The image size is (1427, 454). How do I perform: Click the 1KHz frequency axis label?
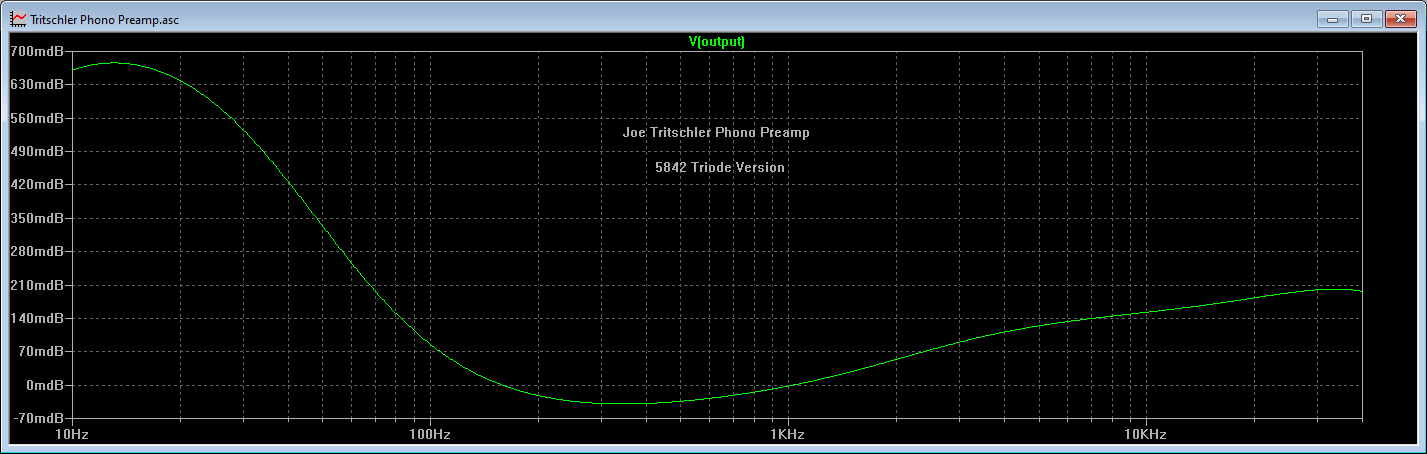coord(787,435)
